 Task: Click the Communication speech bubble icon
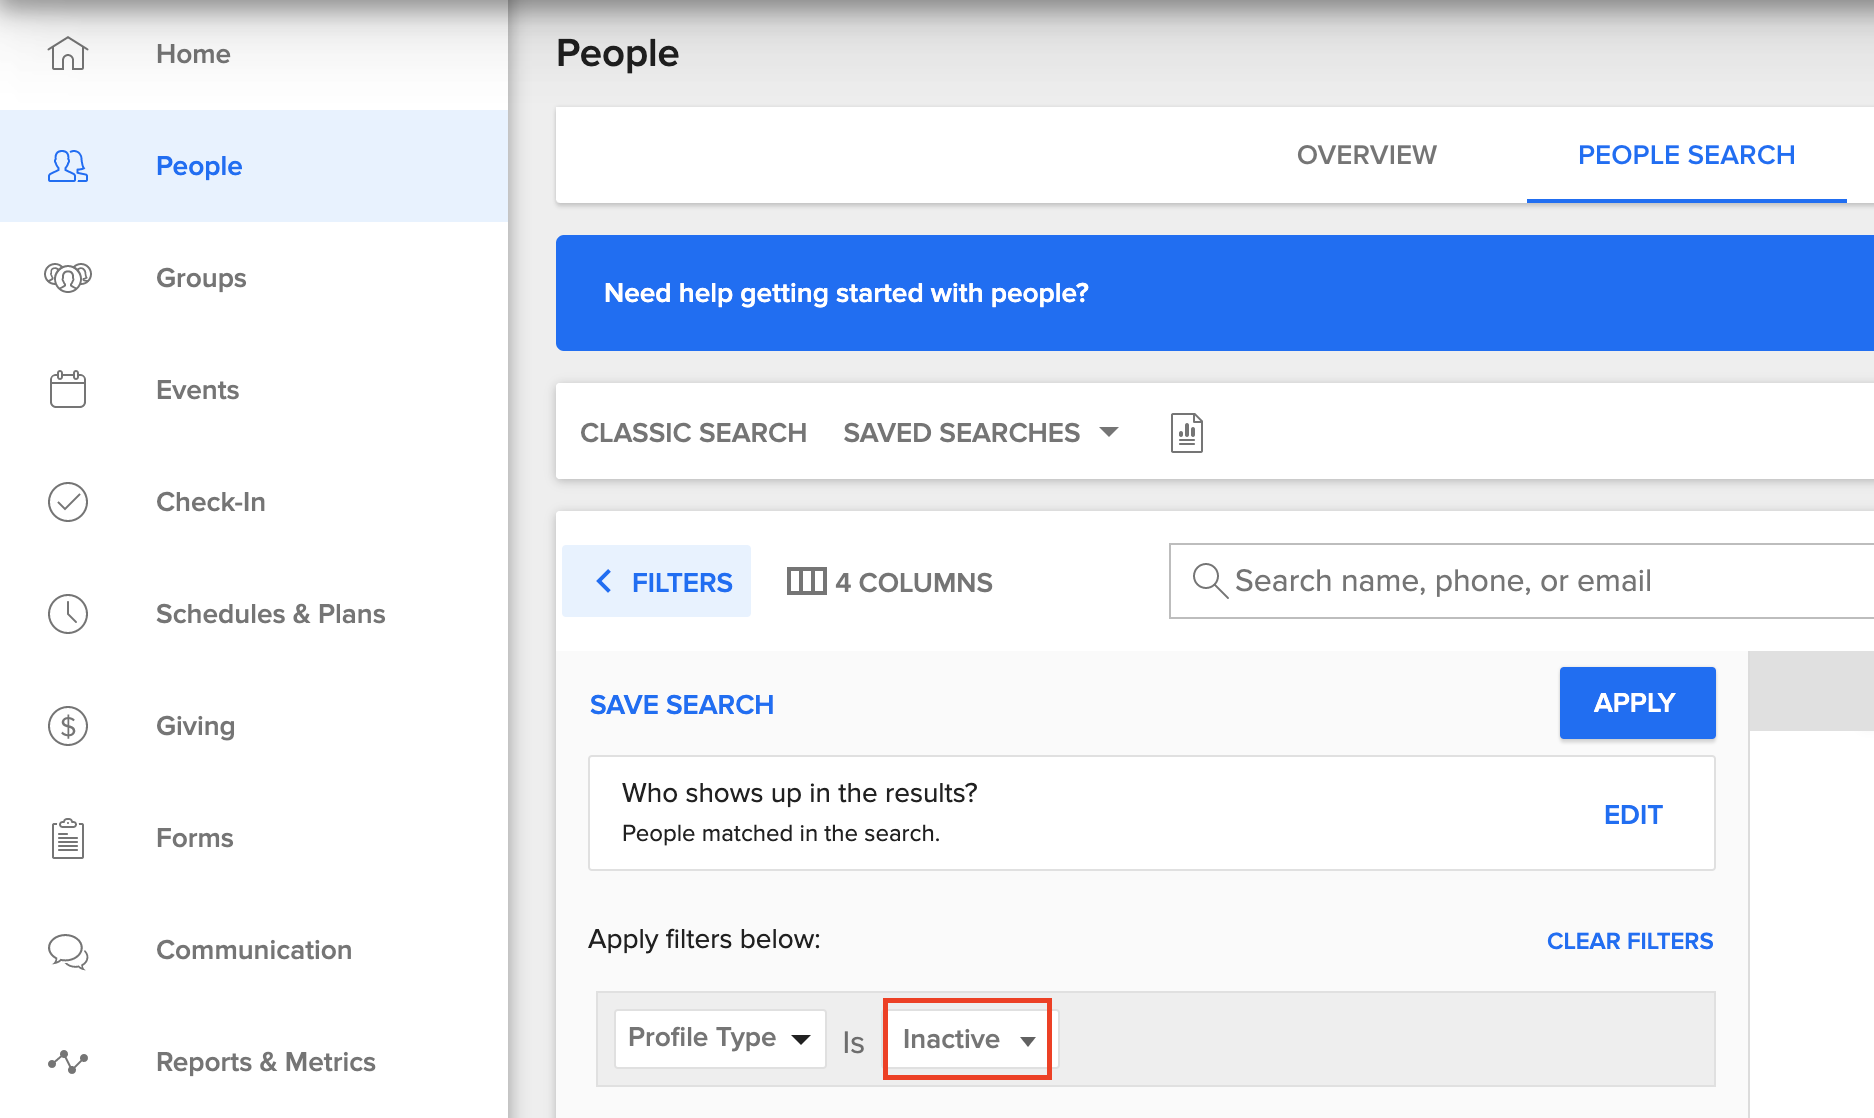(x=66, y=951)
